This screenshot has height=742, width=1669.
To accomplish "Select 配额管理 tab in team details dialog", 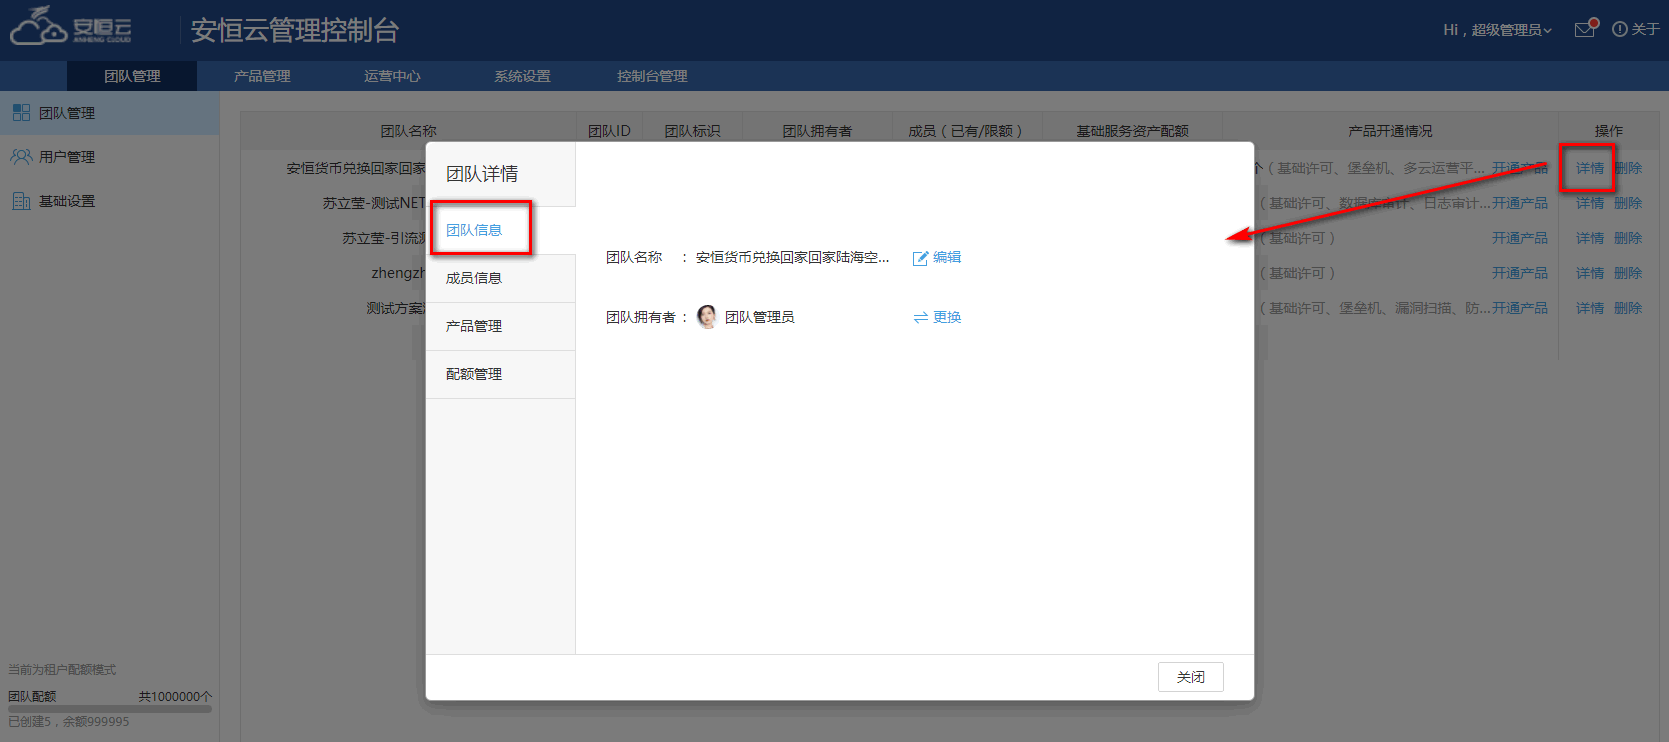I will [501, 374].
